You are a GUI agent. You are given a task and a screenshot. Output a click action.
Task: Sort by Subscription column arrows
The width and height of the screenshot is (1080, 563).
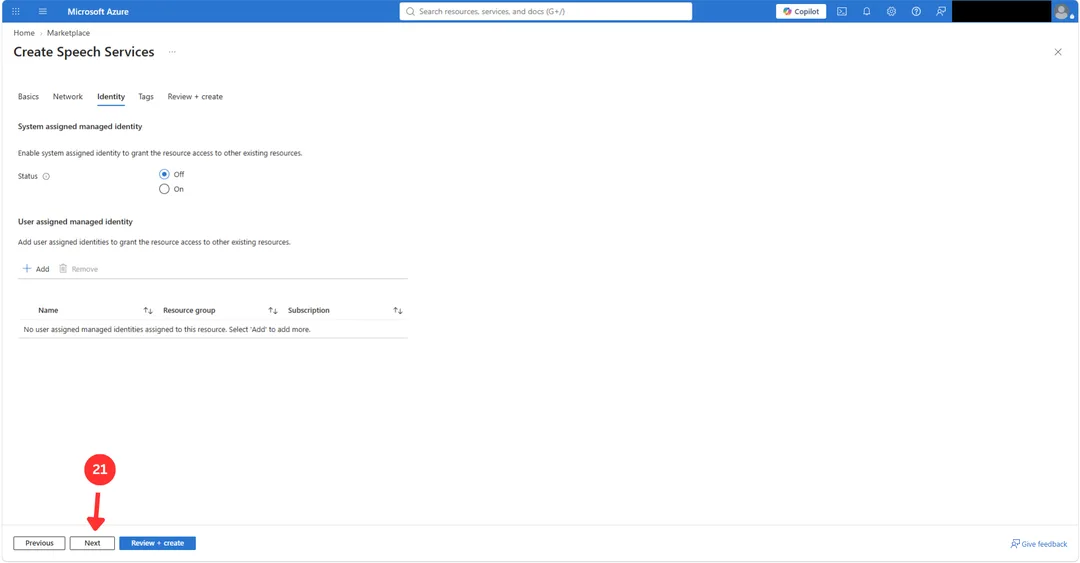pos(397,311)
